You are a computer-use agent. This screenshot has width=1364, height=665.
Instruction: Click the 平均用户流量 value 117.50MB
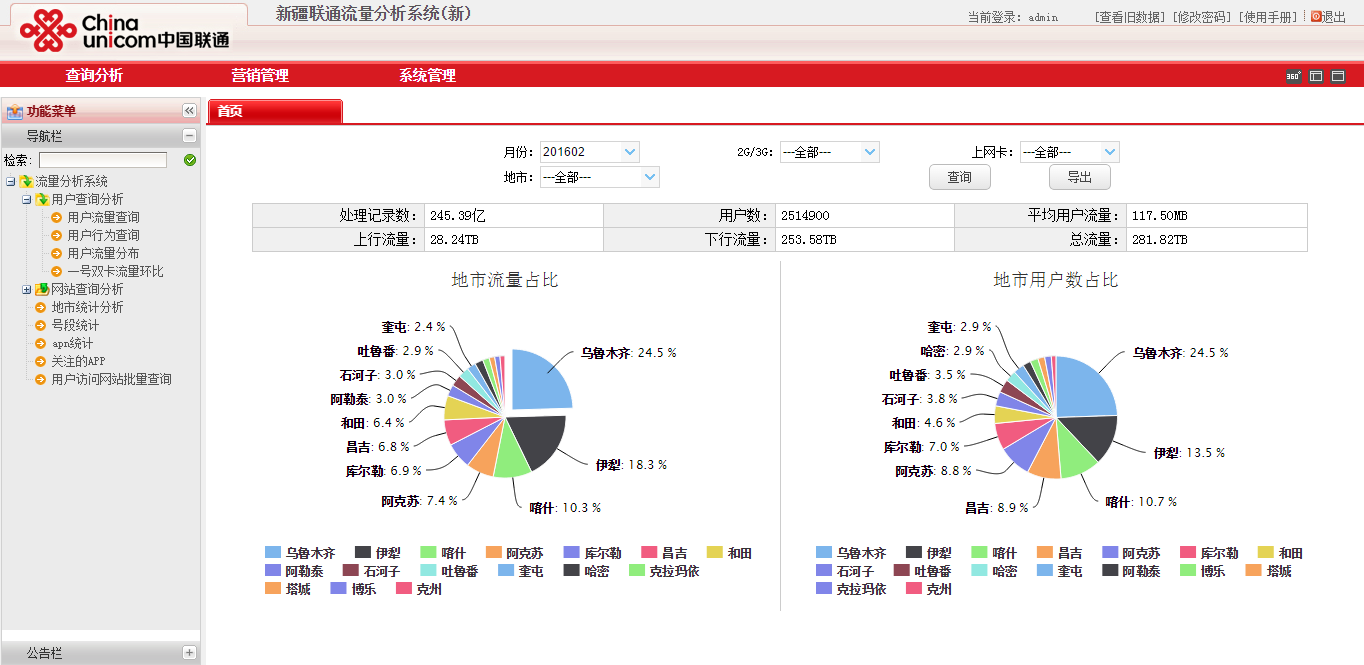(1160, 216)
